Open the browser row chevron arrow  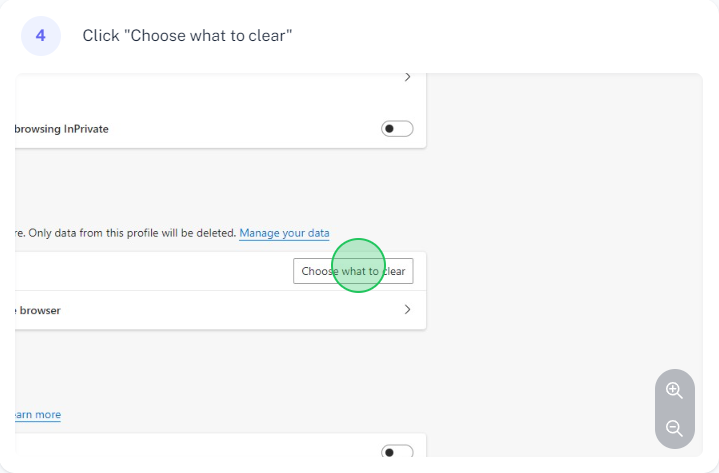click(x=407, y=310)
